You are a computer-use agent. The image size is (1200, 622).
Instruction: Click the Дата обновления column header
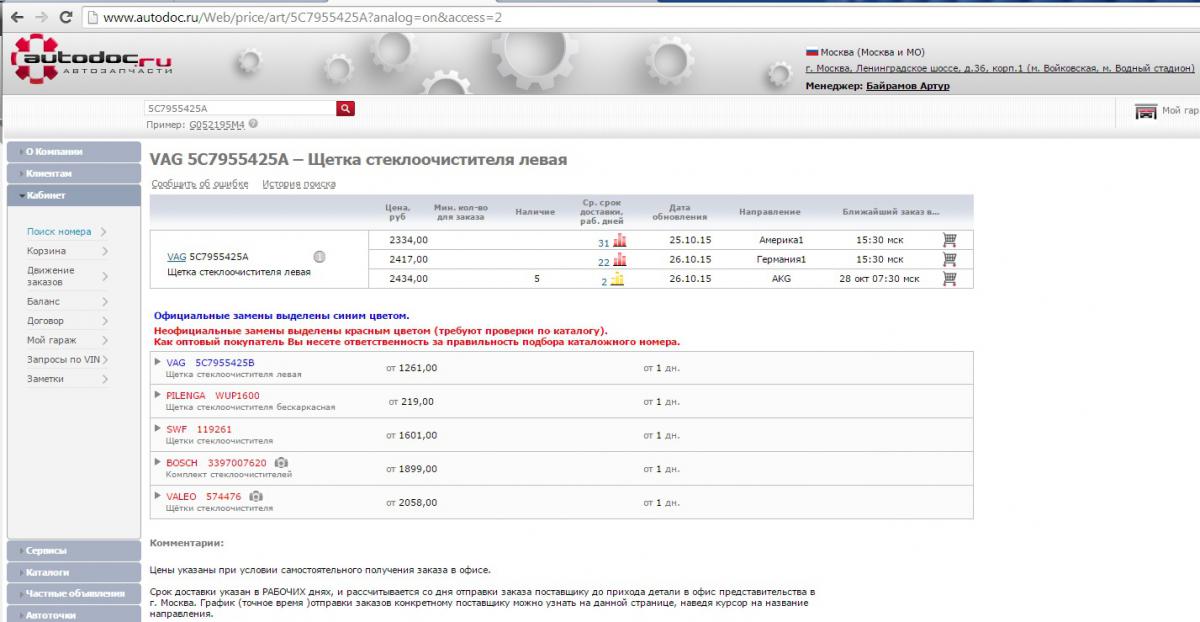click(x=679, y=212)
